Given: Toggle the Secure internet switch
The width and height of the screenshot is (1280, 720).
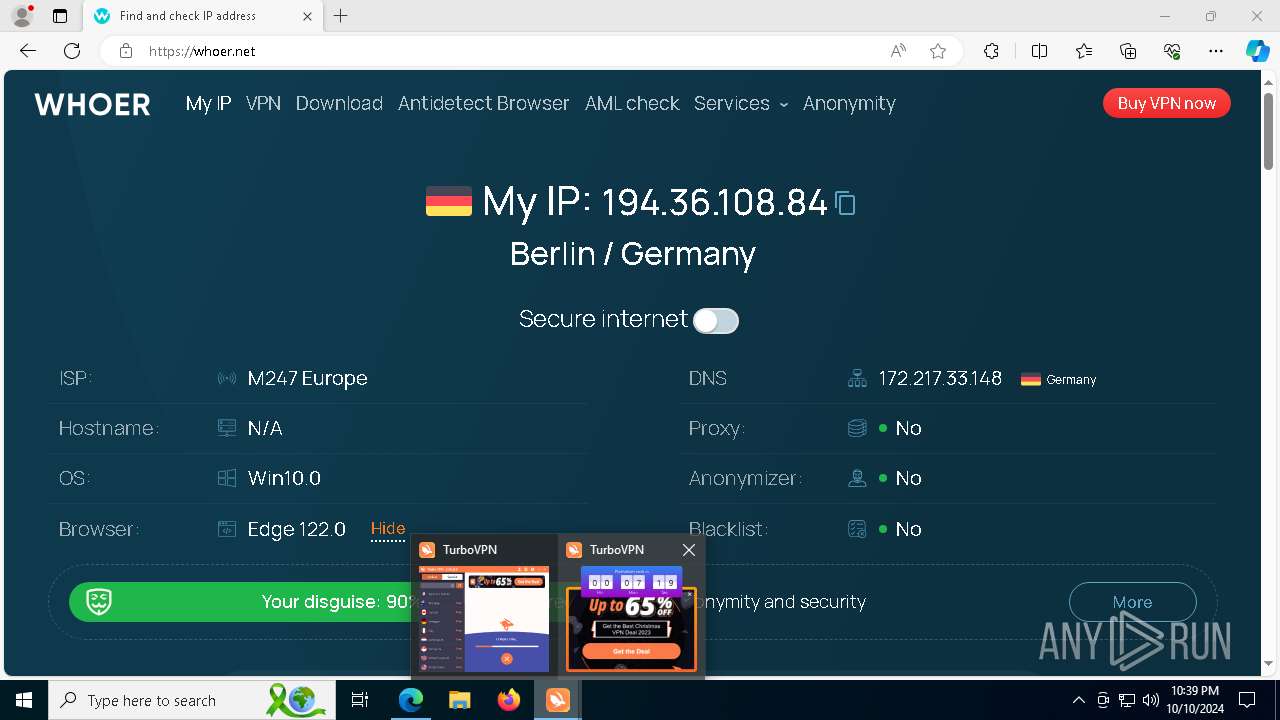Looking at the screenshot, I should [x=716, y=320].
